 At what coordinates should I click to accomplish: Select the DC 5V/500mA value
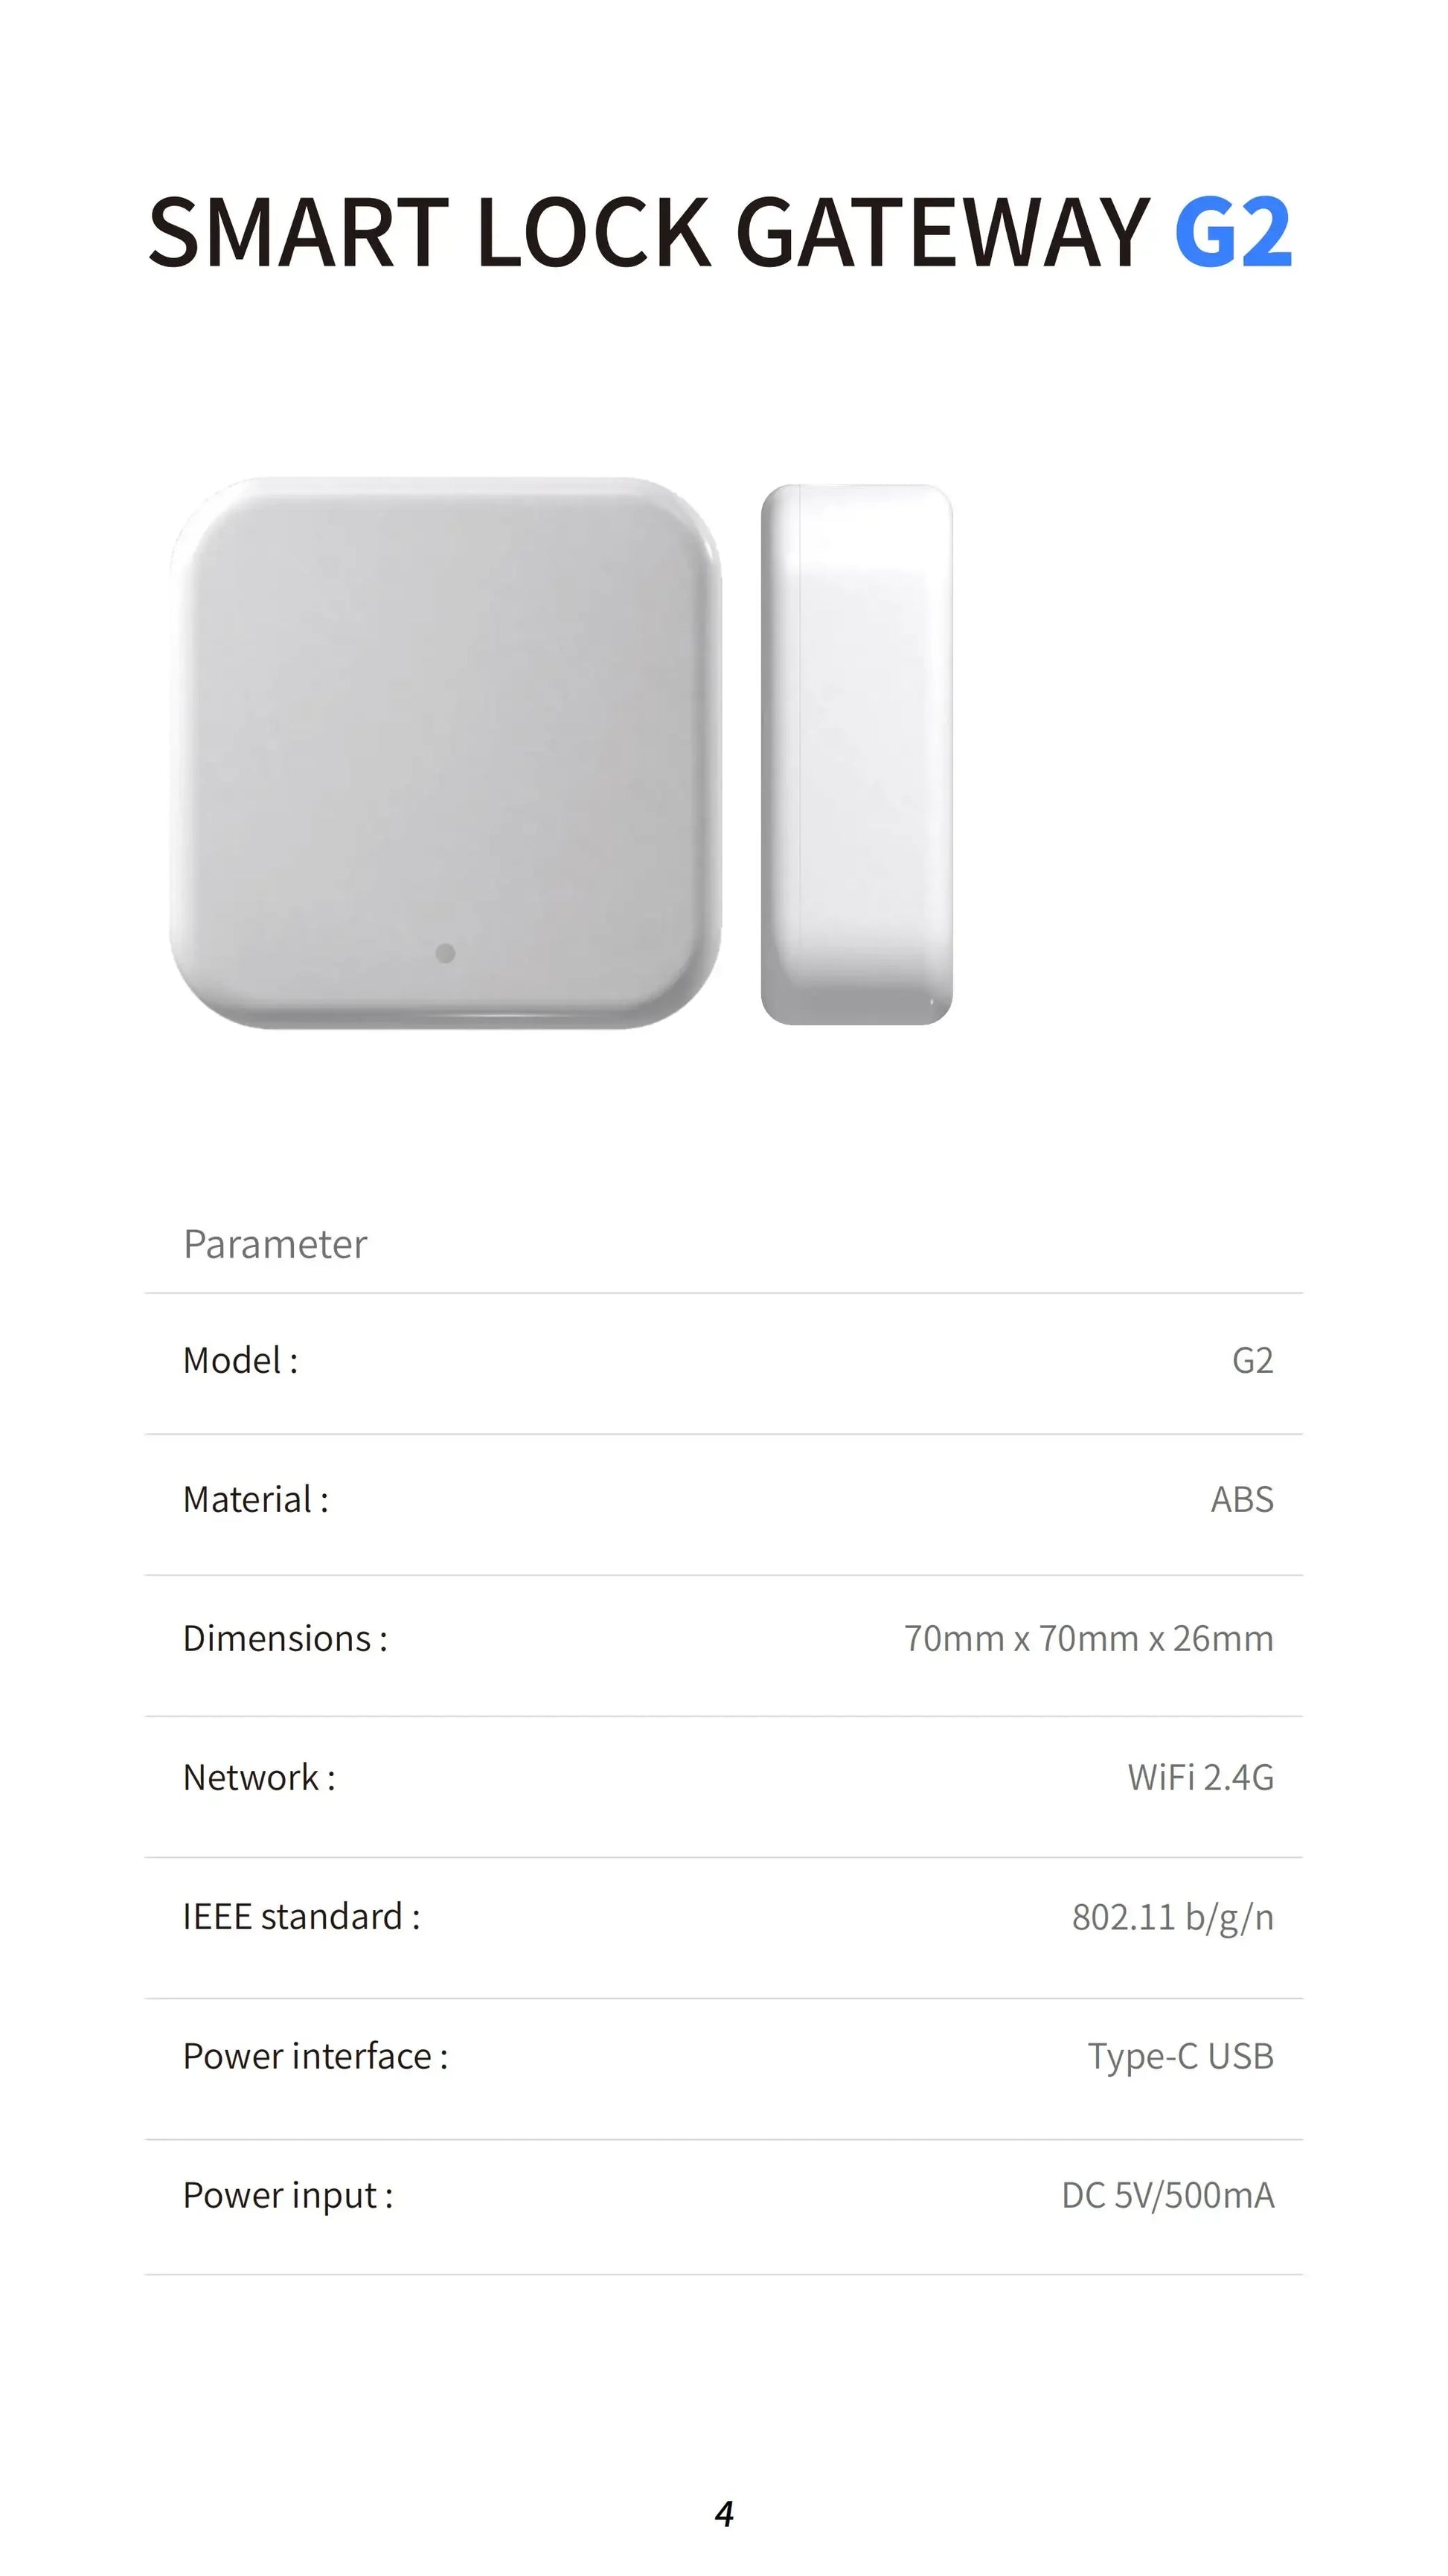(x=1167, y=2195)
